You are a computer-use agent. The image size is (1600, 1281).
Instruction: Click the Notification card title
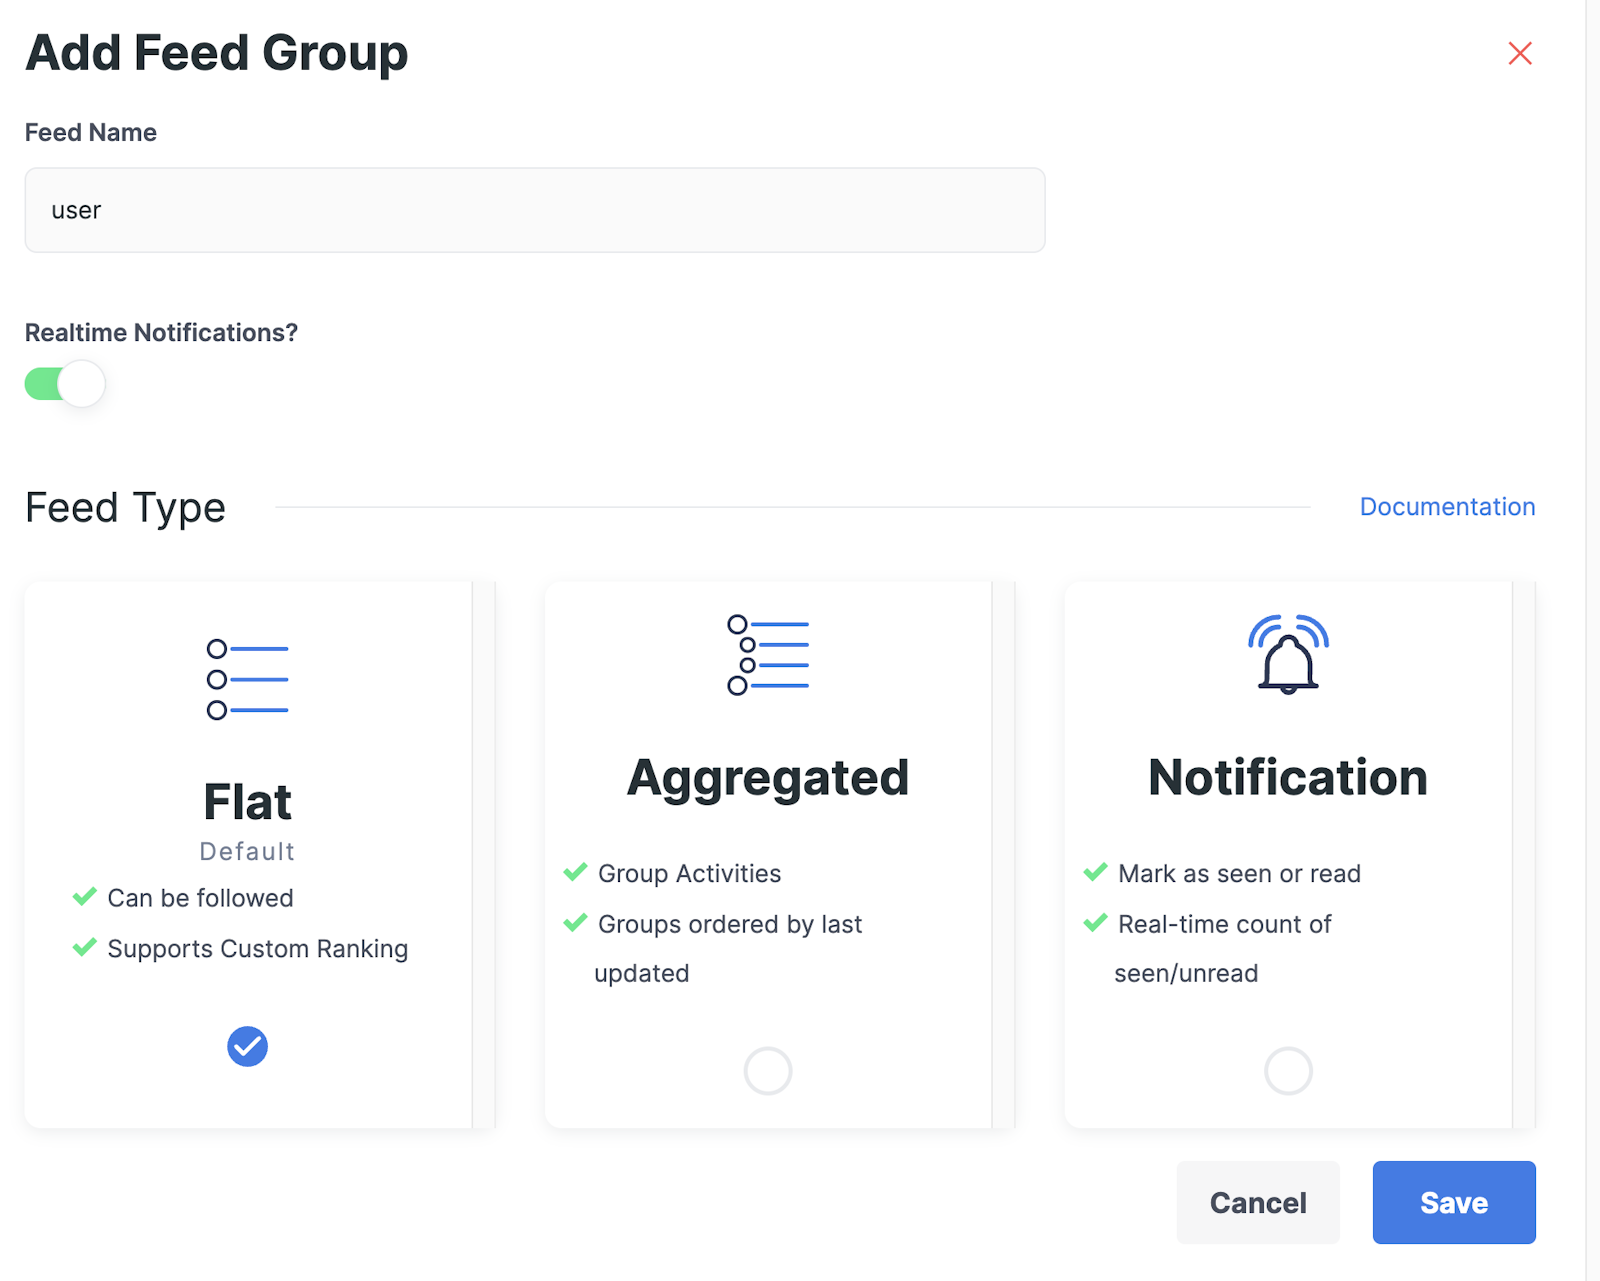click(x=1288, y=778)
